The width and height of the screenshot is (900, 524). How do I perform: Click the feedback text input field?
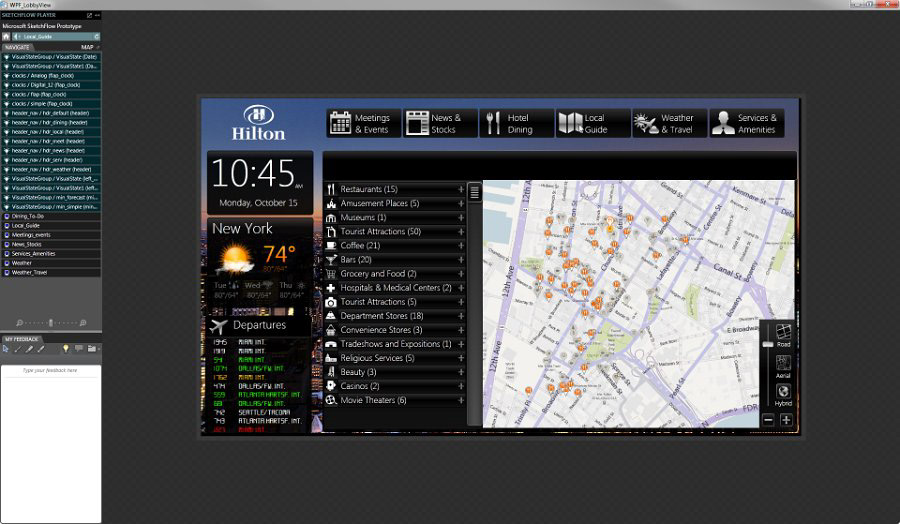pos(51,444)
